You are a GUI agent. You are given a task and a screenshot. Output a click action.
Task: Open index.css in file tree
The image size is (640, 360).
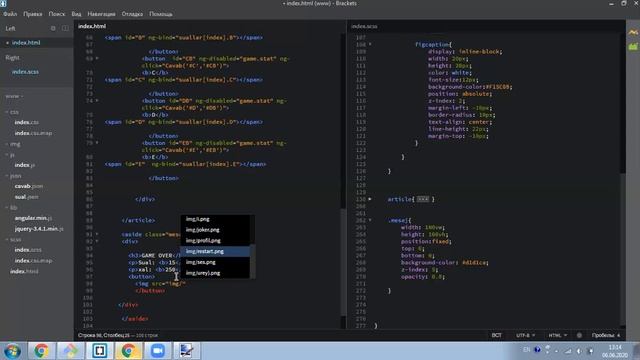[x=27, y=122]
